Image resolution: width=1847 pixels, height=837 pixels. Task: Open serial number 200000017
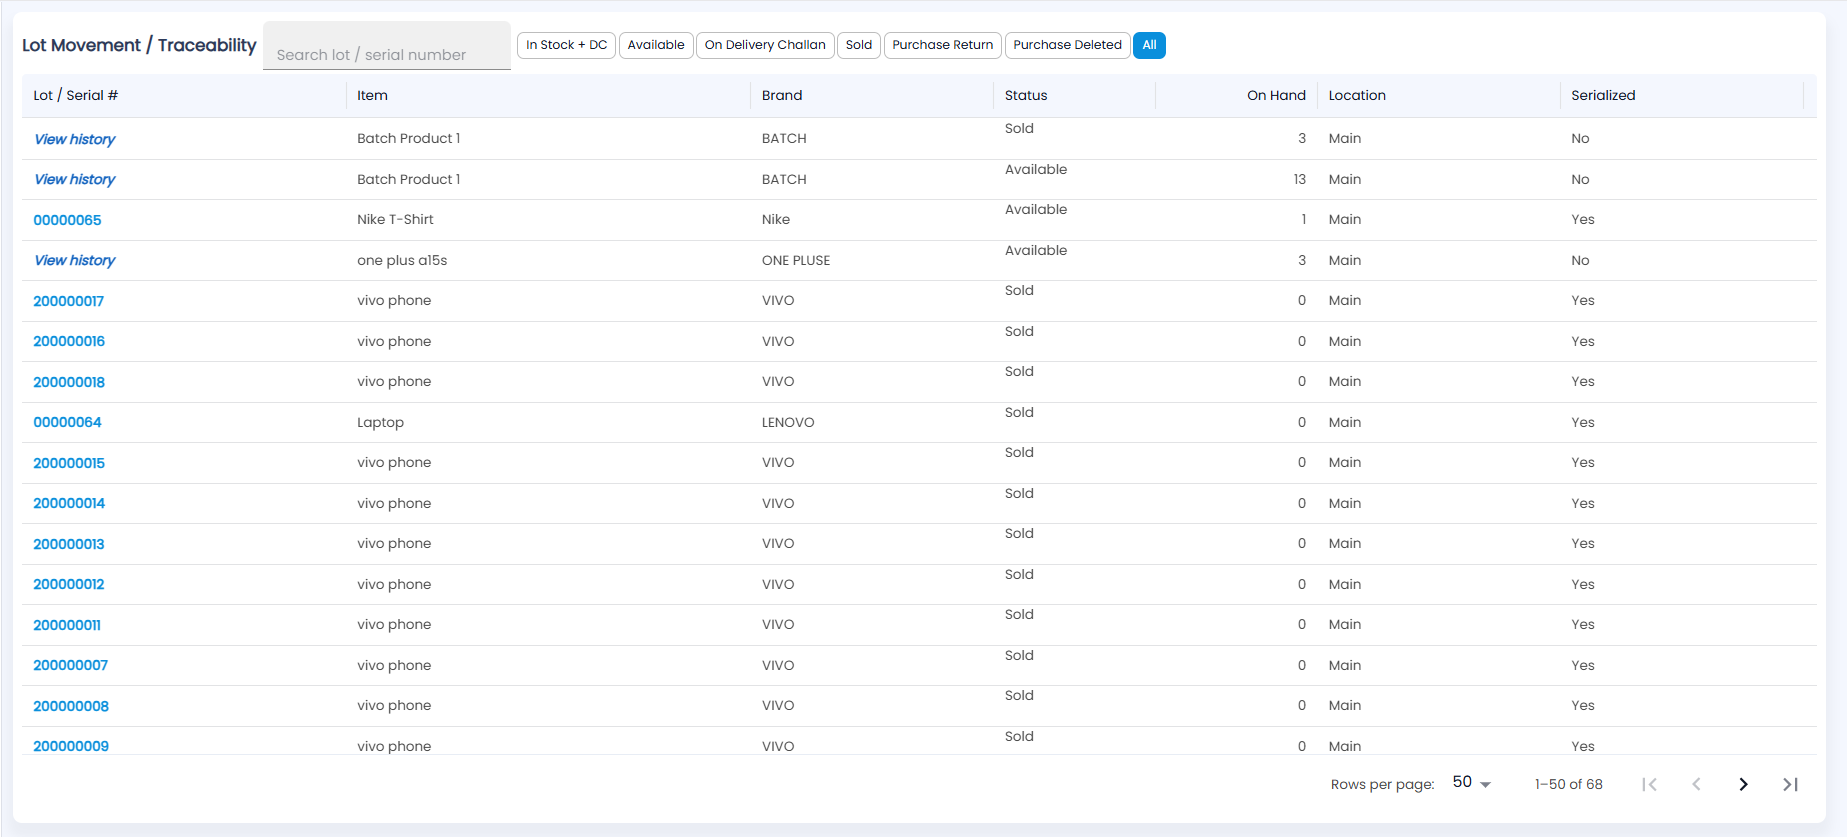click(68, 301)
